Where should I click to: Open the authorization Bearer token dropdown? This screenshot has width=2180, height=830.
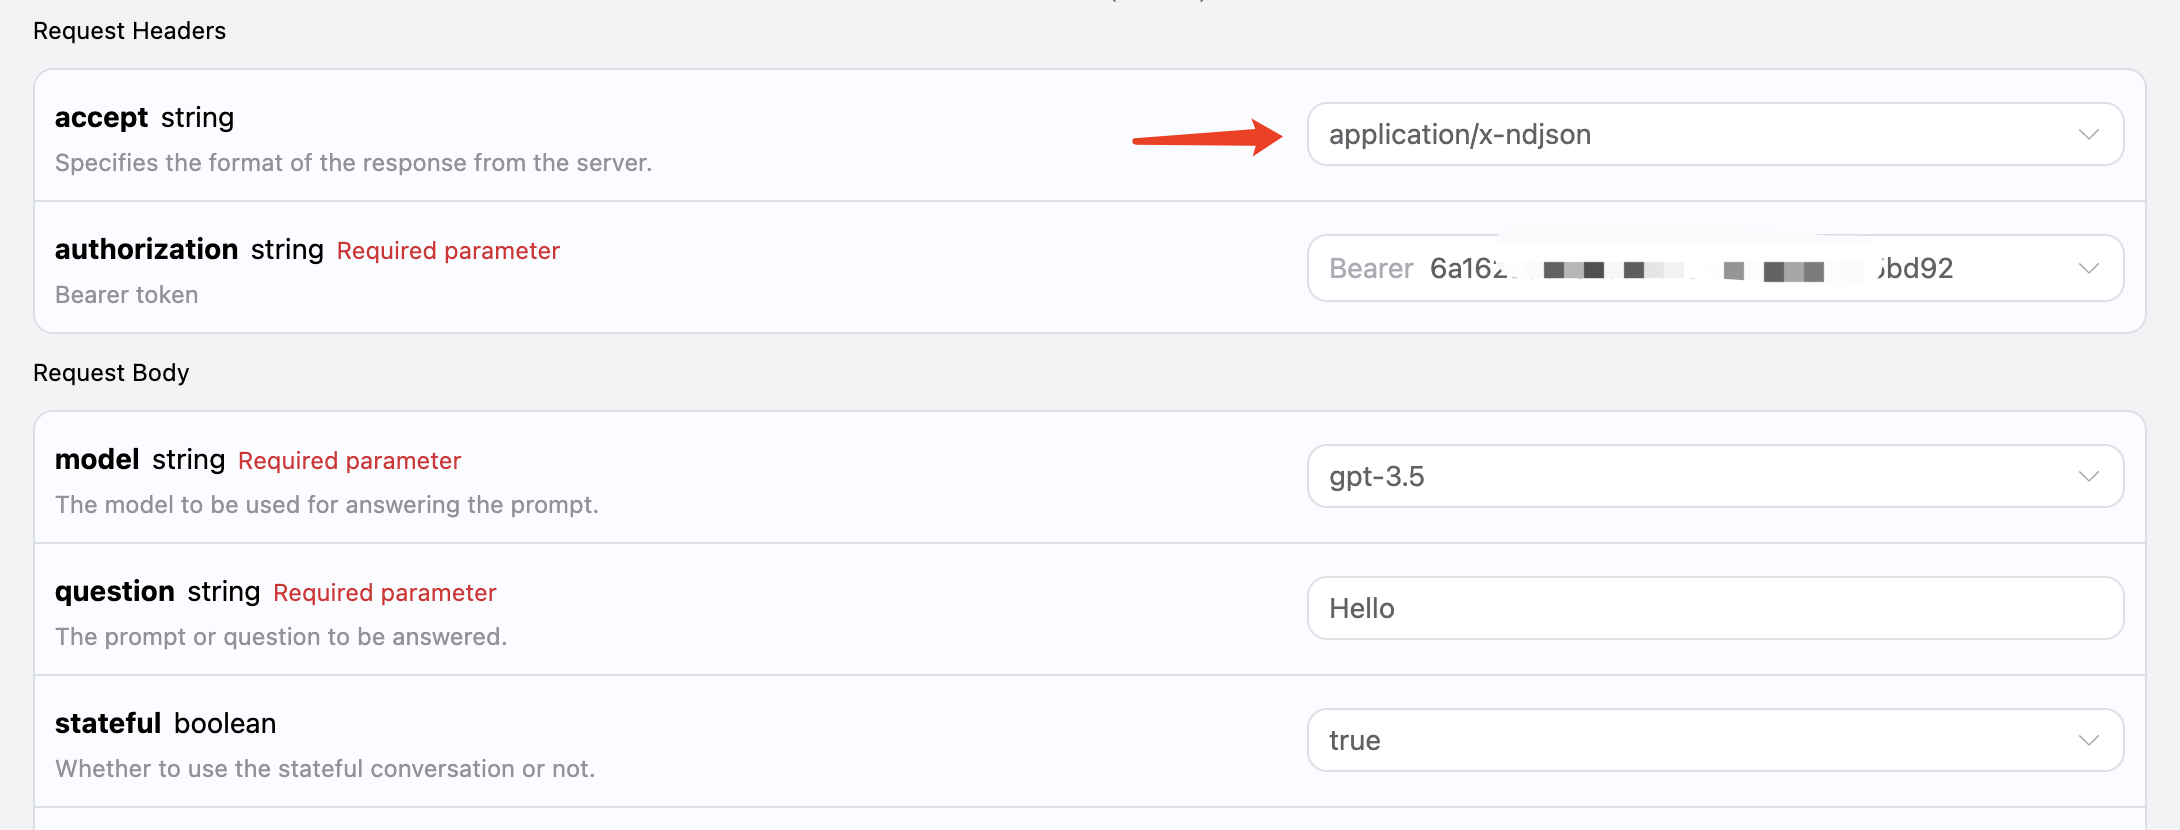click(1715, 268)
